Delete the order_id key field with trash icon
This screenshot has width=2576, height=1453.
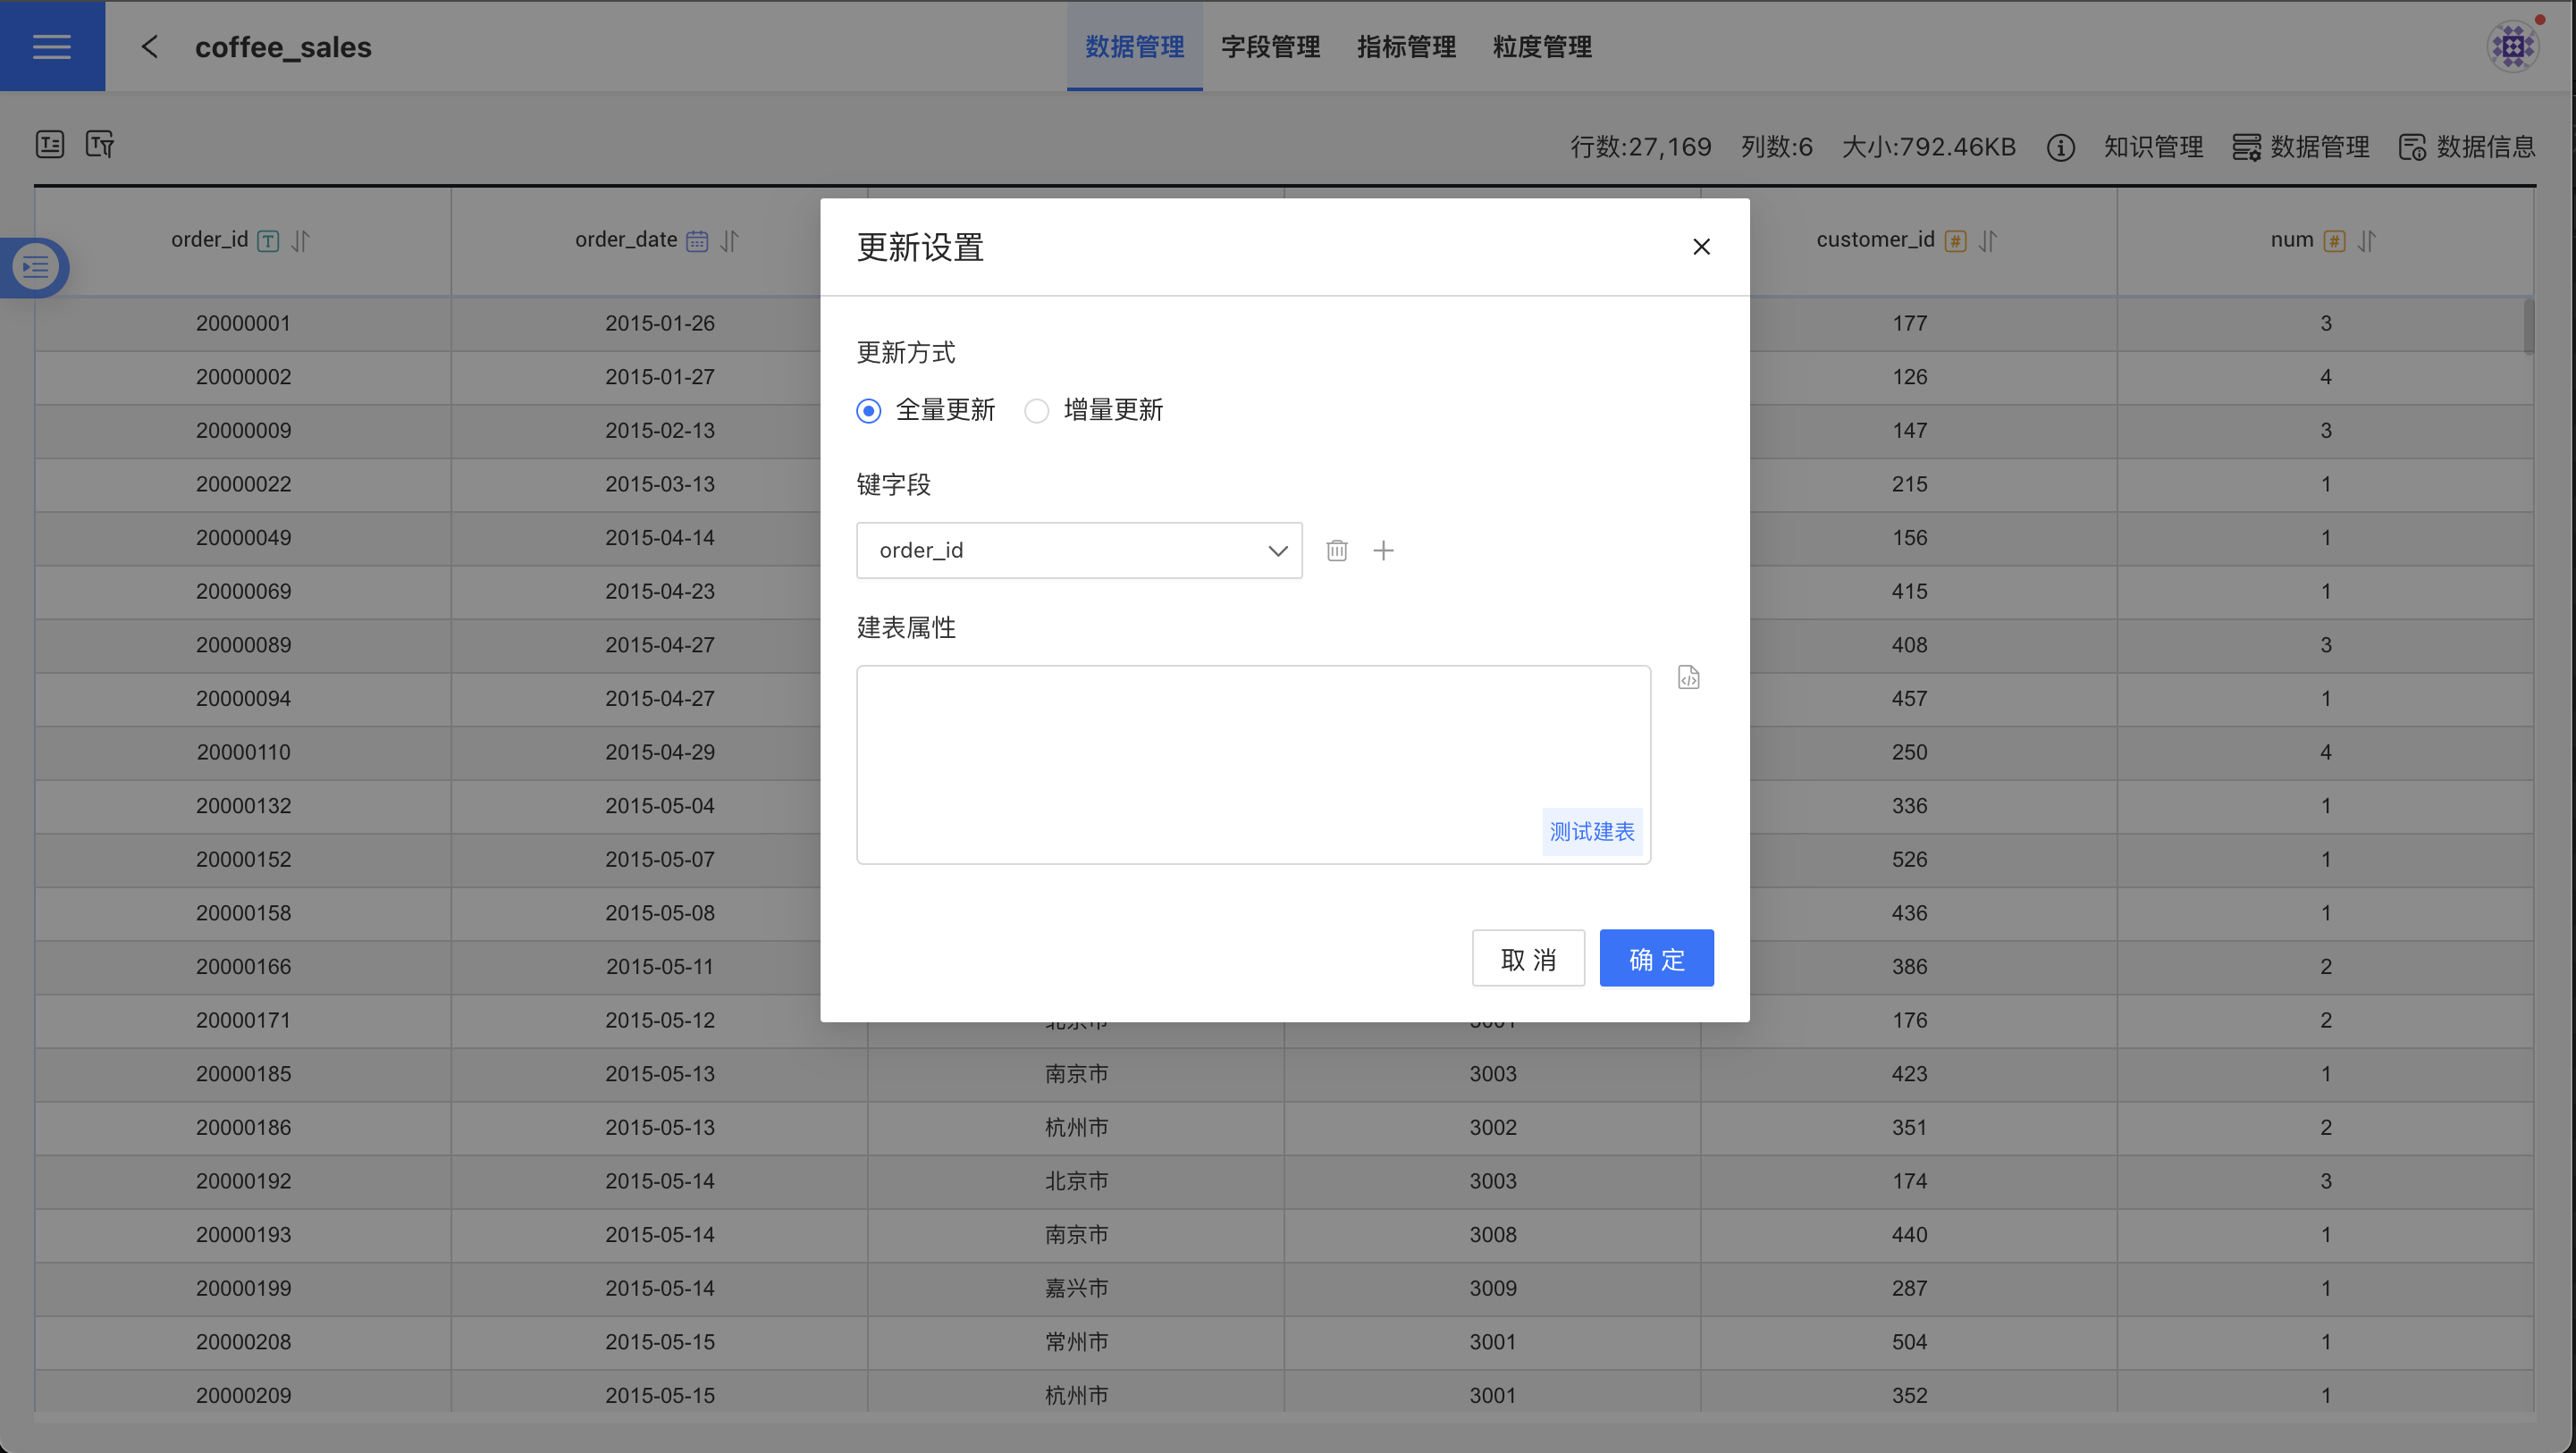click(1336, 550)
